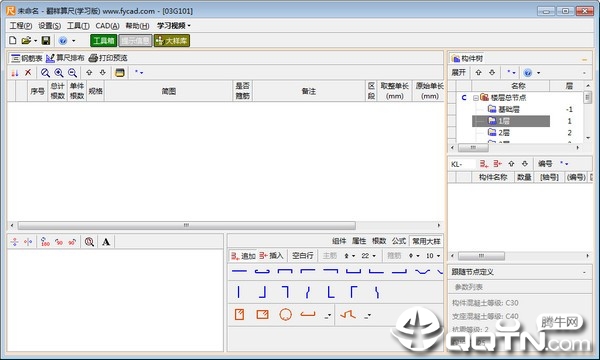Click the zoom fit magnifier in rebar table toolbar

(45, 72)
